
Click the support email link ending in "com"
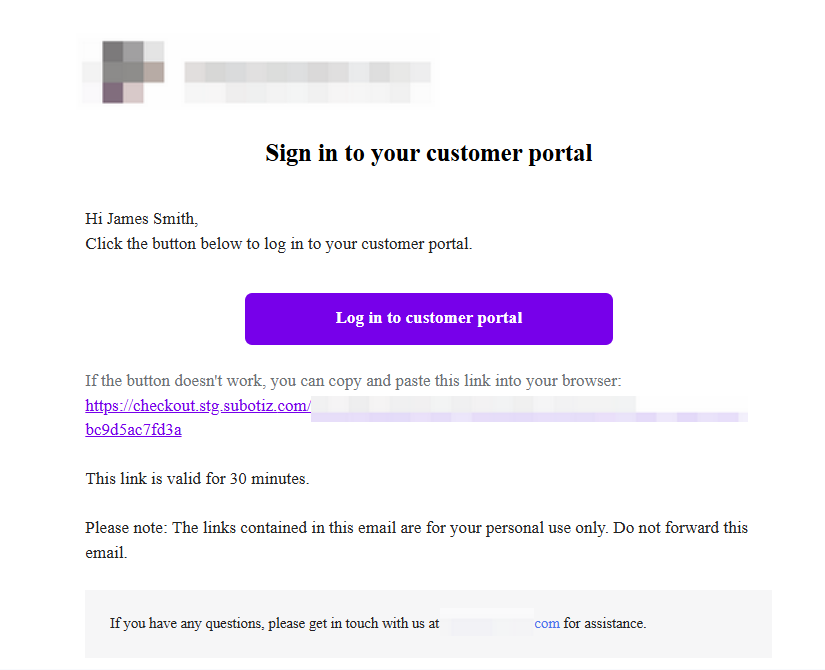547,624
